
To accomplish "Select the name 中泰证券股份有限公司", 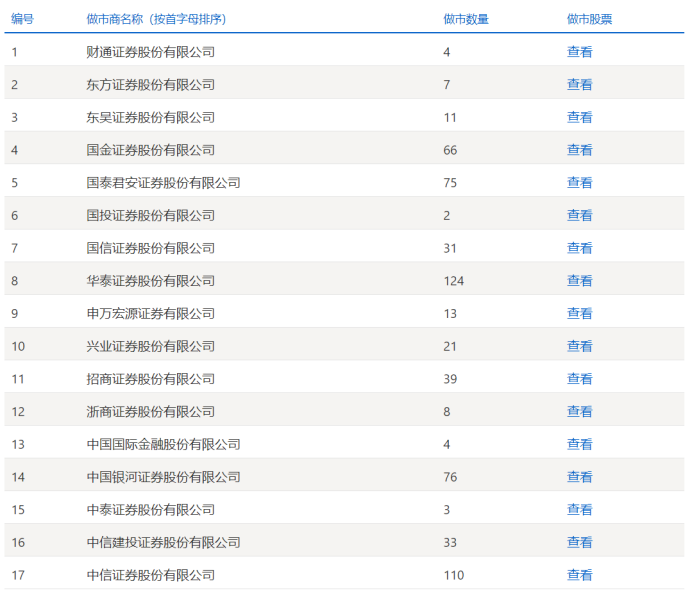I will 150,509.
